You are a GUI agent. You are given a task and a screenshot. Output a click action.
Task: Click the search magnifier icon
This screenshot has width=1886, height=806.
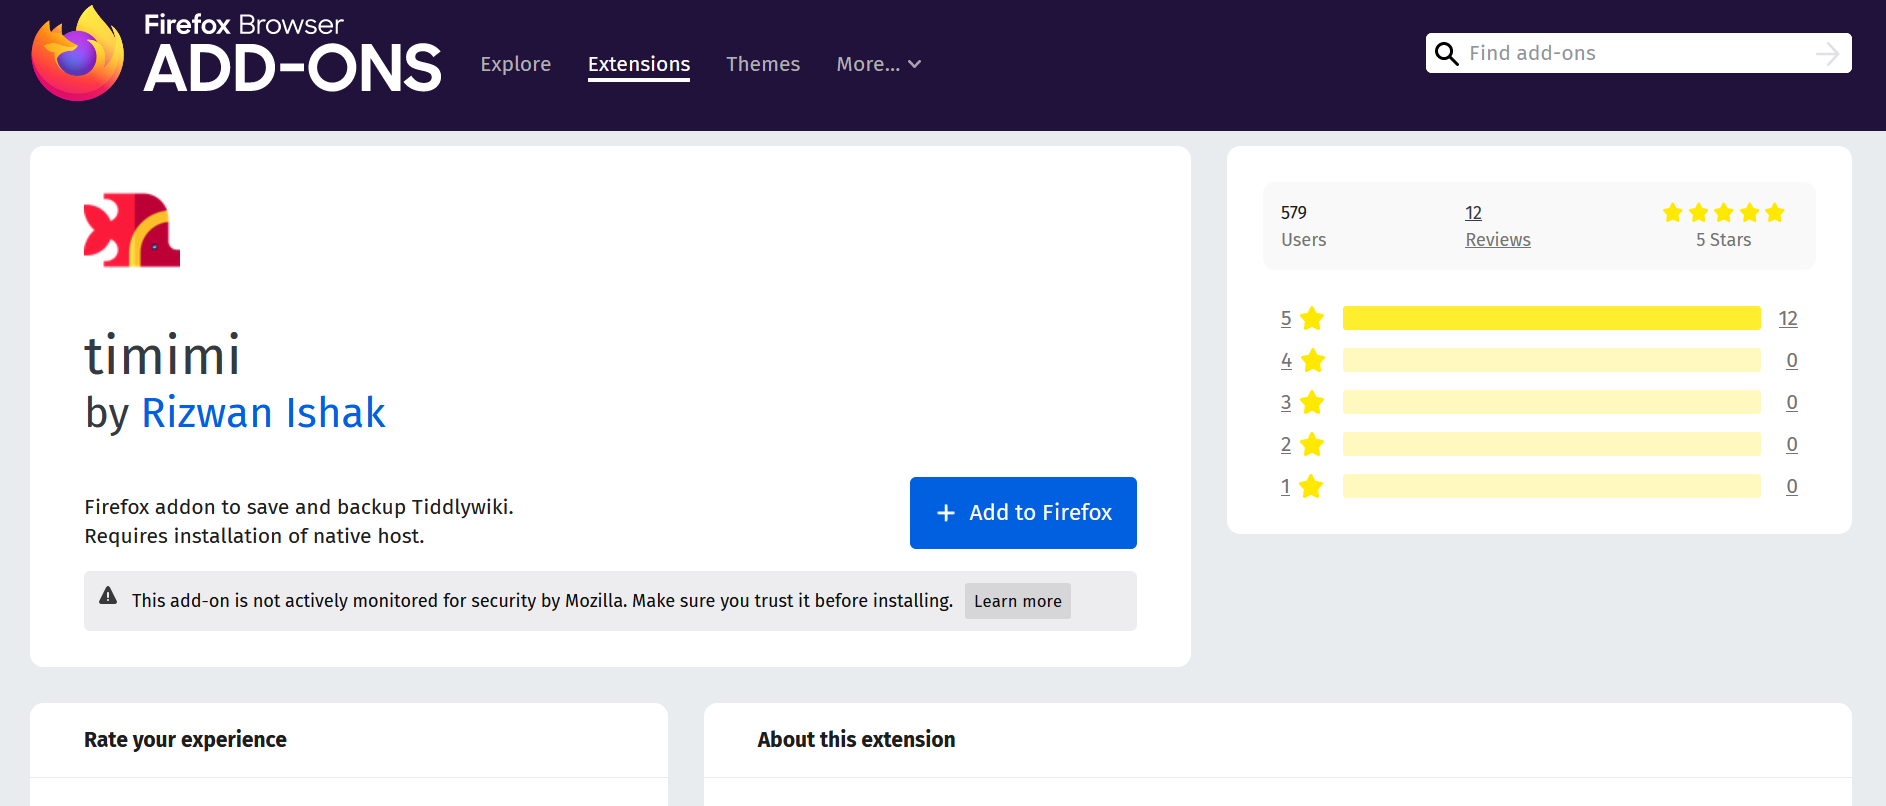coord(1446,54)
